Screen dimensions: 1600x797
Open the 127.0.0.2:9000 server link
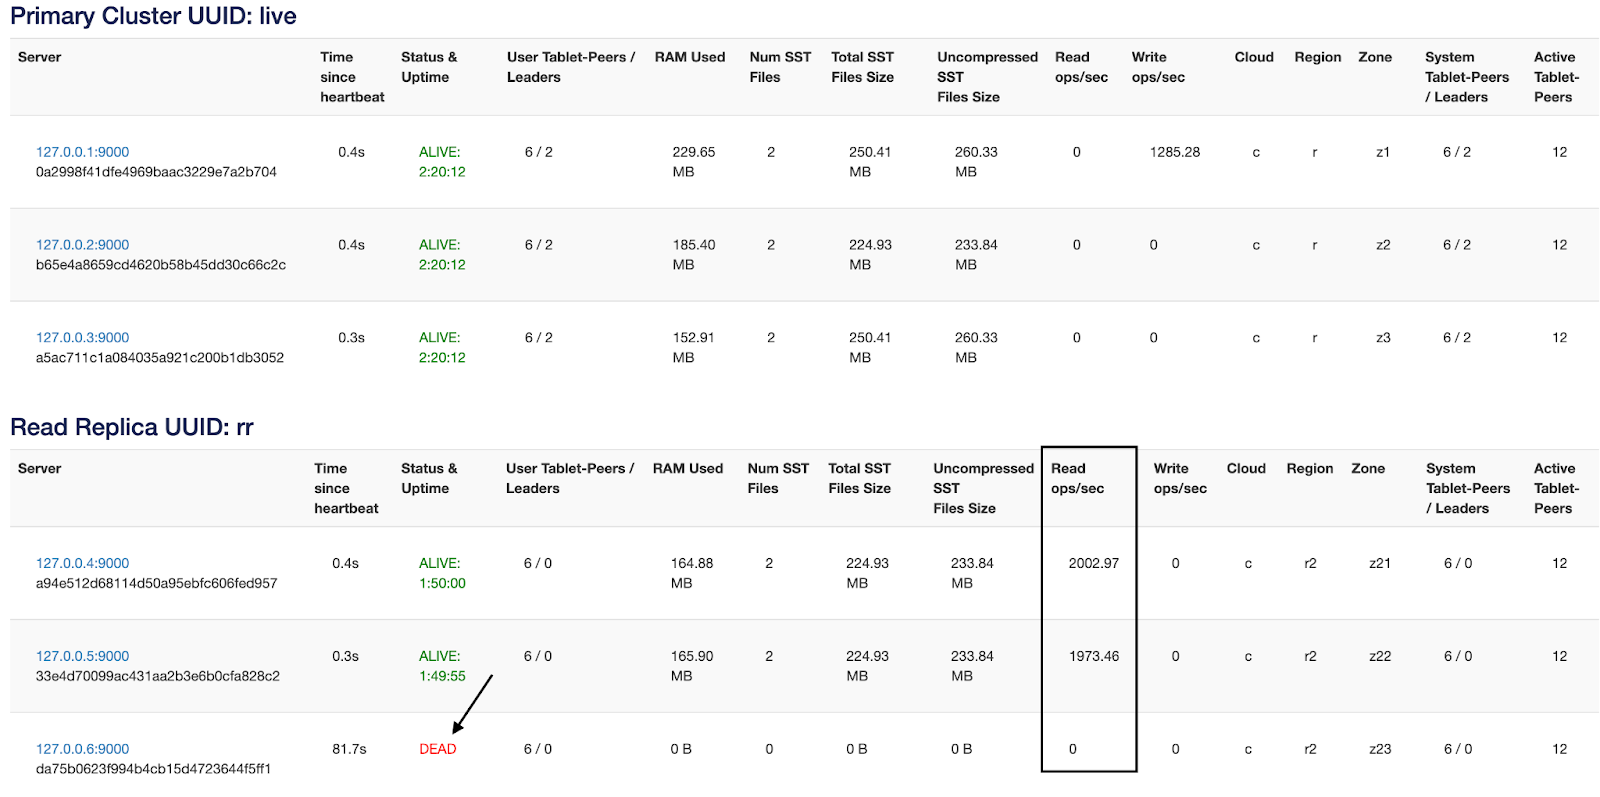pyautogui.click(x=82, y=245)
